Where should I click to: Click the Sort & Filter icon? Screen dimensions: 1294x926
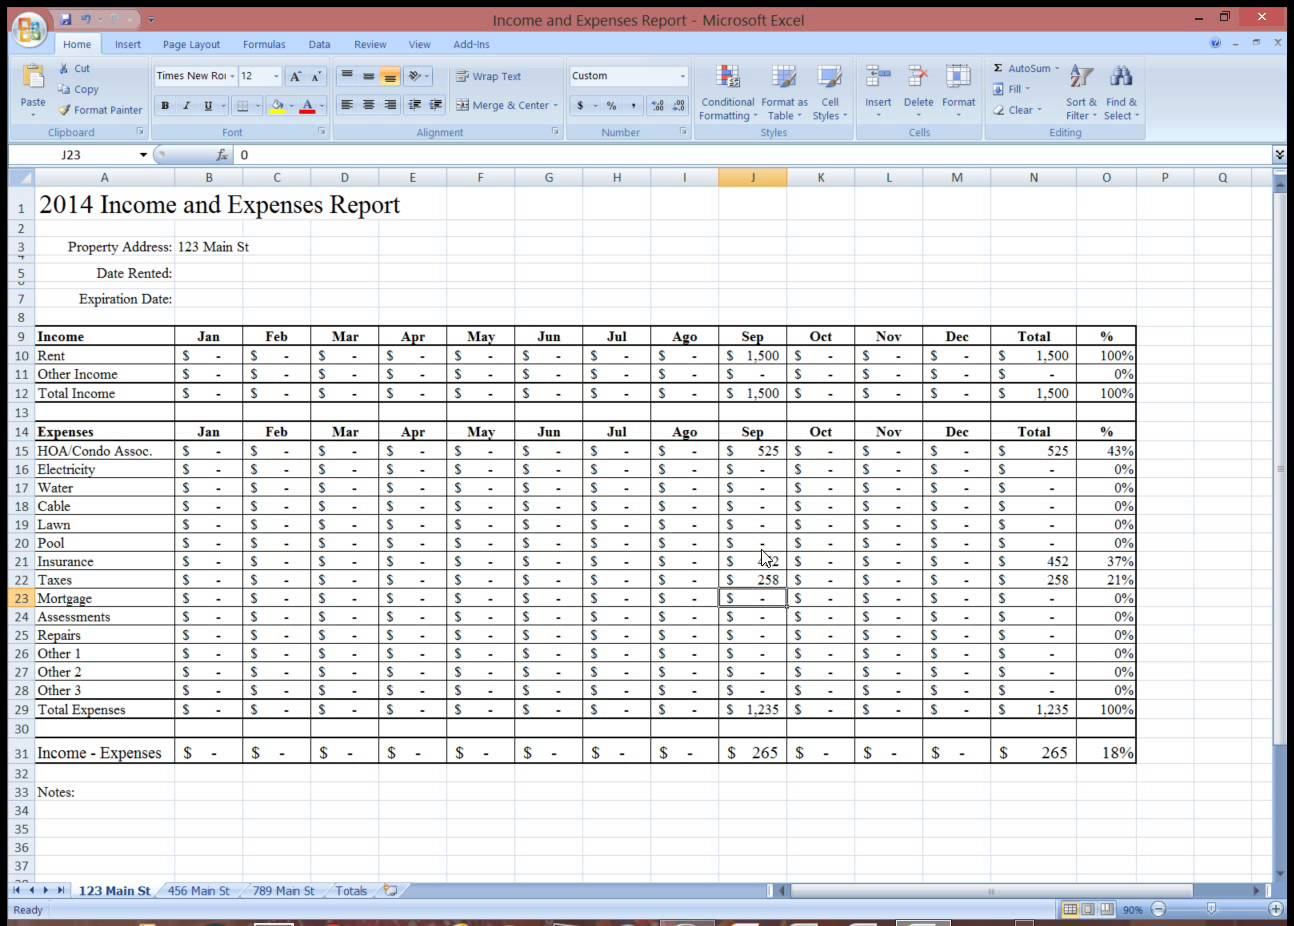tap(1080, 78)
